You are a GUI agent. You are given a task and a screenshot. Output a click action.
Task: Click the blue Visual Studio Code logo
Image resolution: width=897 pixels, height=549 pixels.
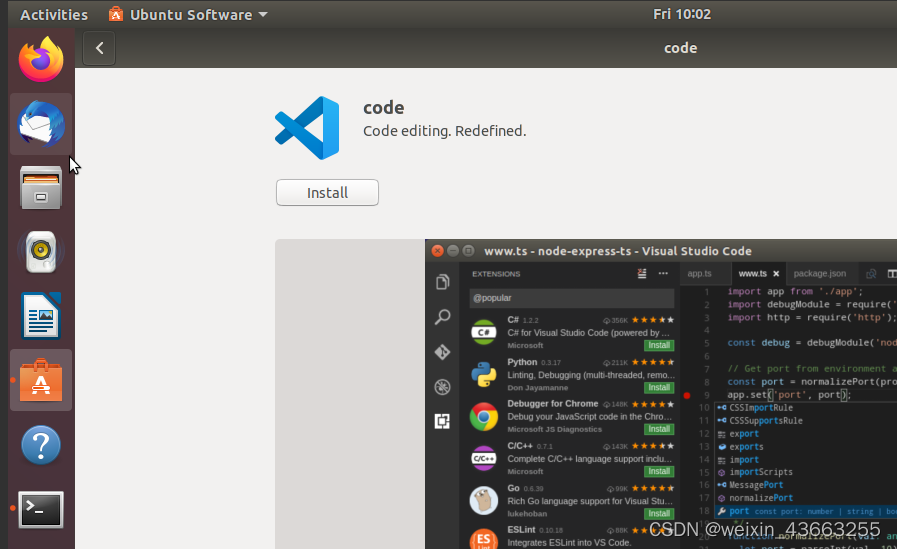click(307, 128)
